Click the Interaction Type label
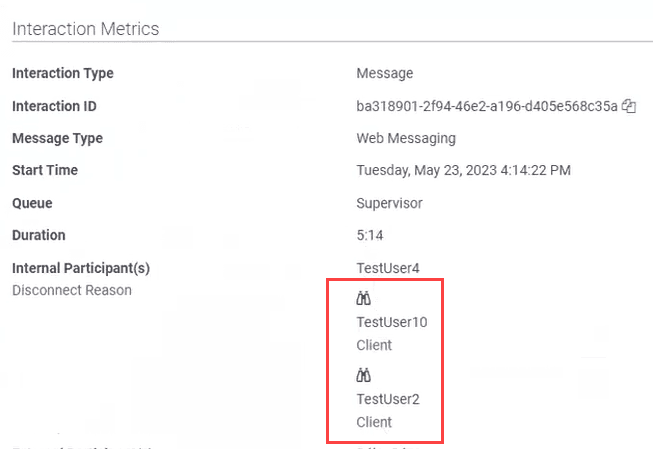 point(62,73)
